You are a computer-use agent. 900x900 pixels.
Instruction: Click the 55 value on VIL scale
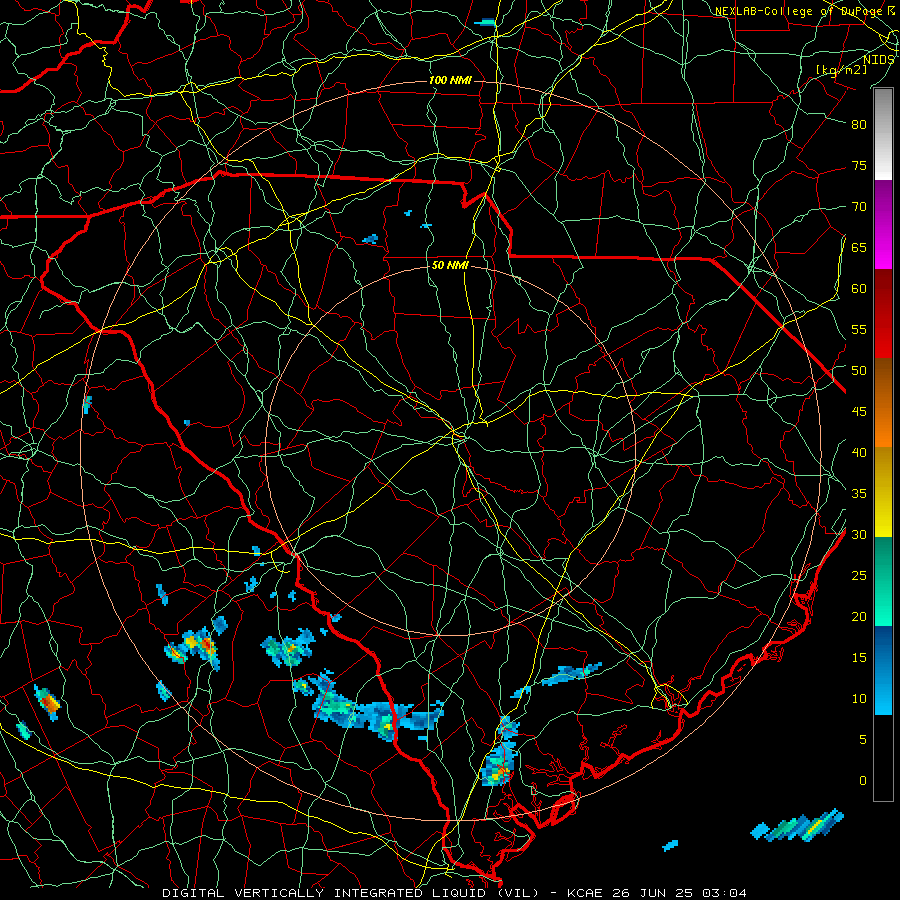859,330
